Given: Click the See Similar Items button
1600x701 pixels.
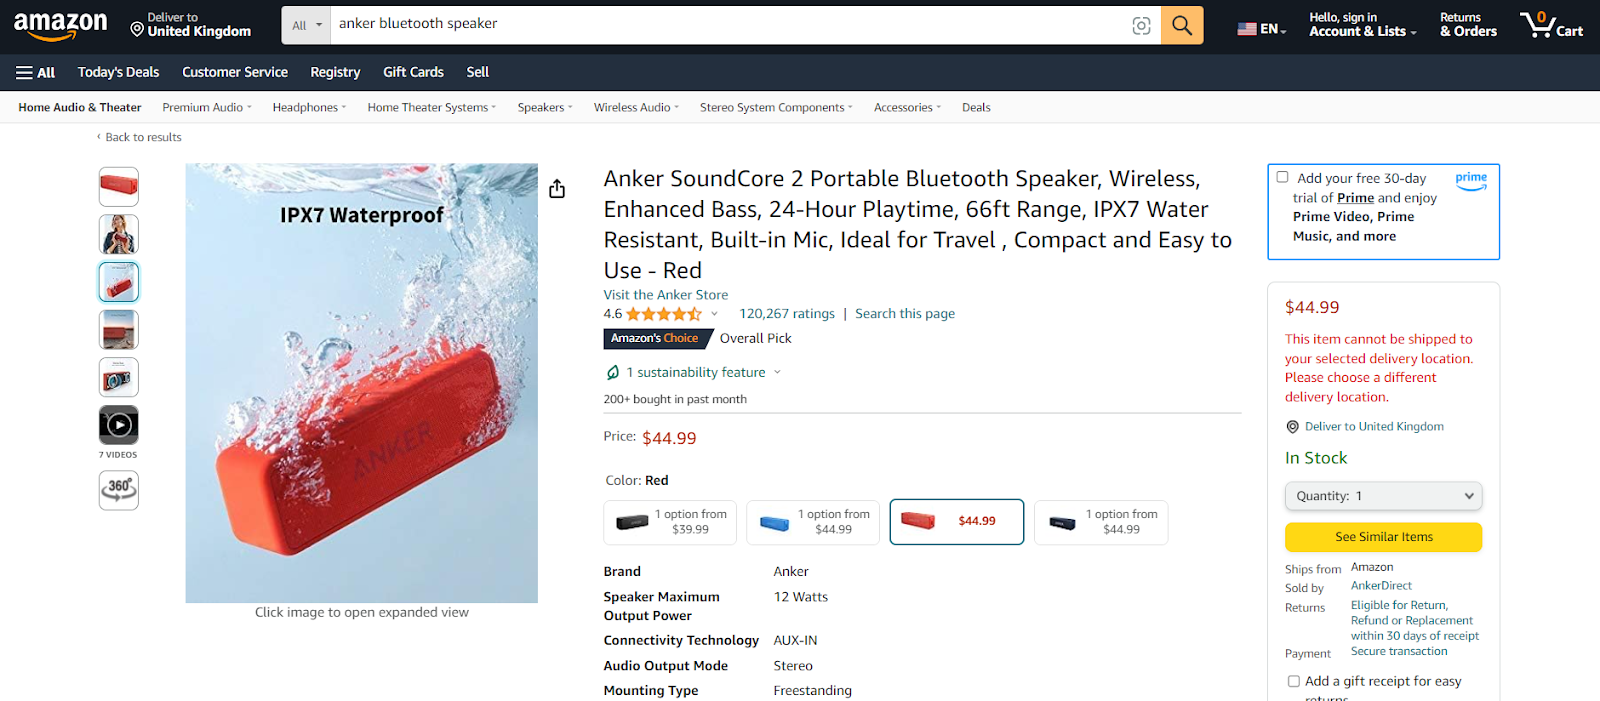Looking at the screenshot, I should [1383, 537].
